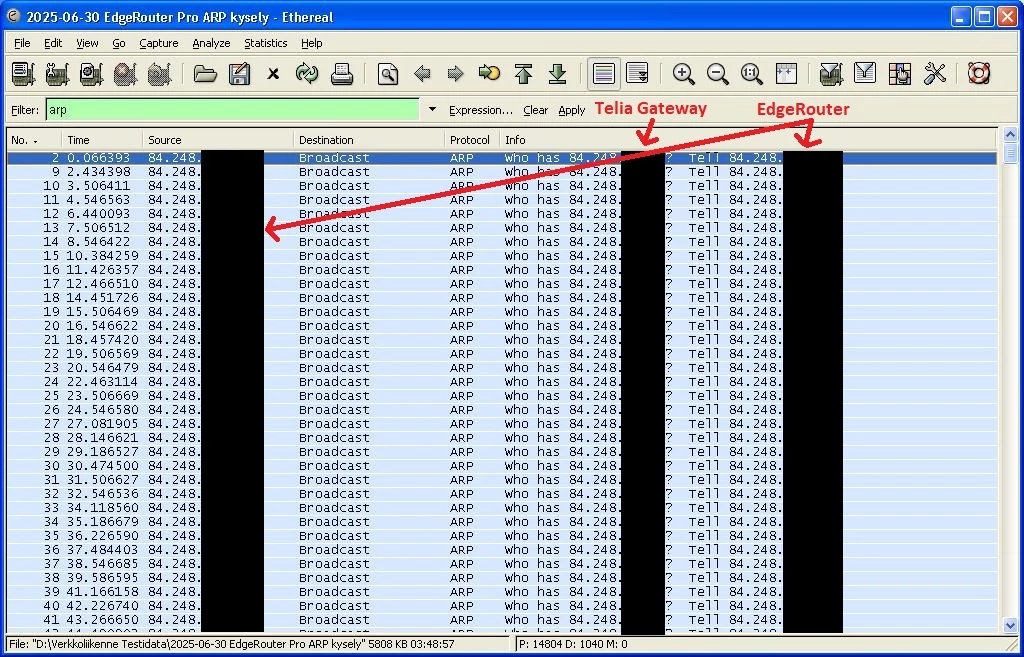Screen dimensions: 1024x657
Task: Reset zoom to 100% icon
Action: (752, 74)
